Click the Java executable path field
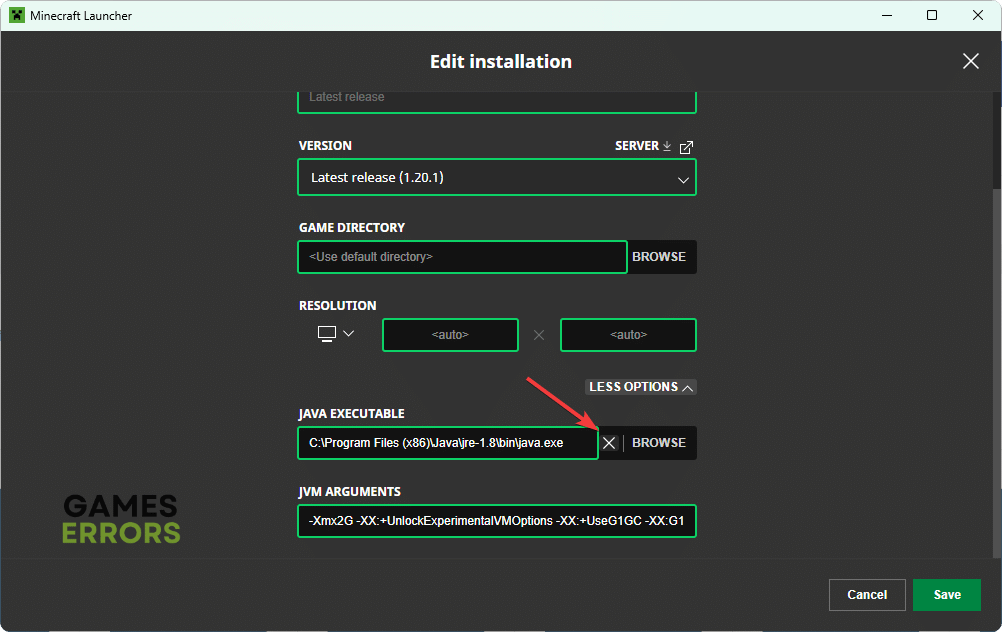 click(447, 443)
